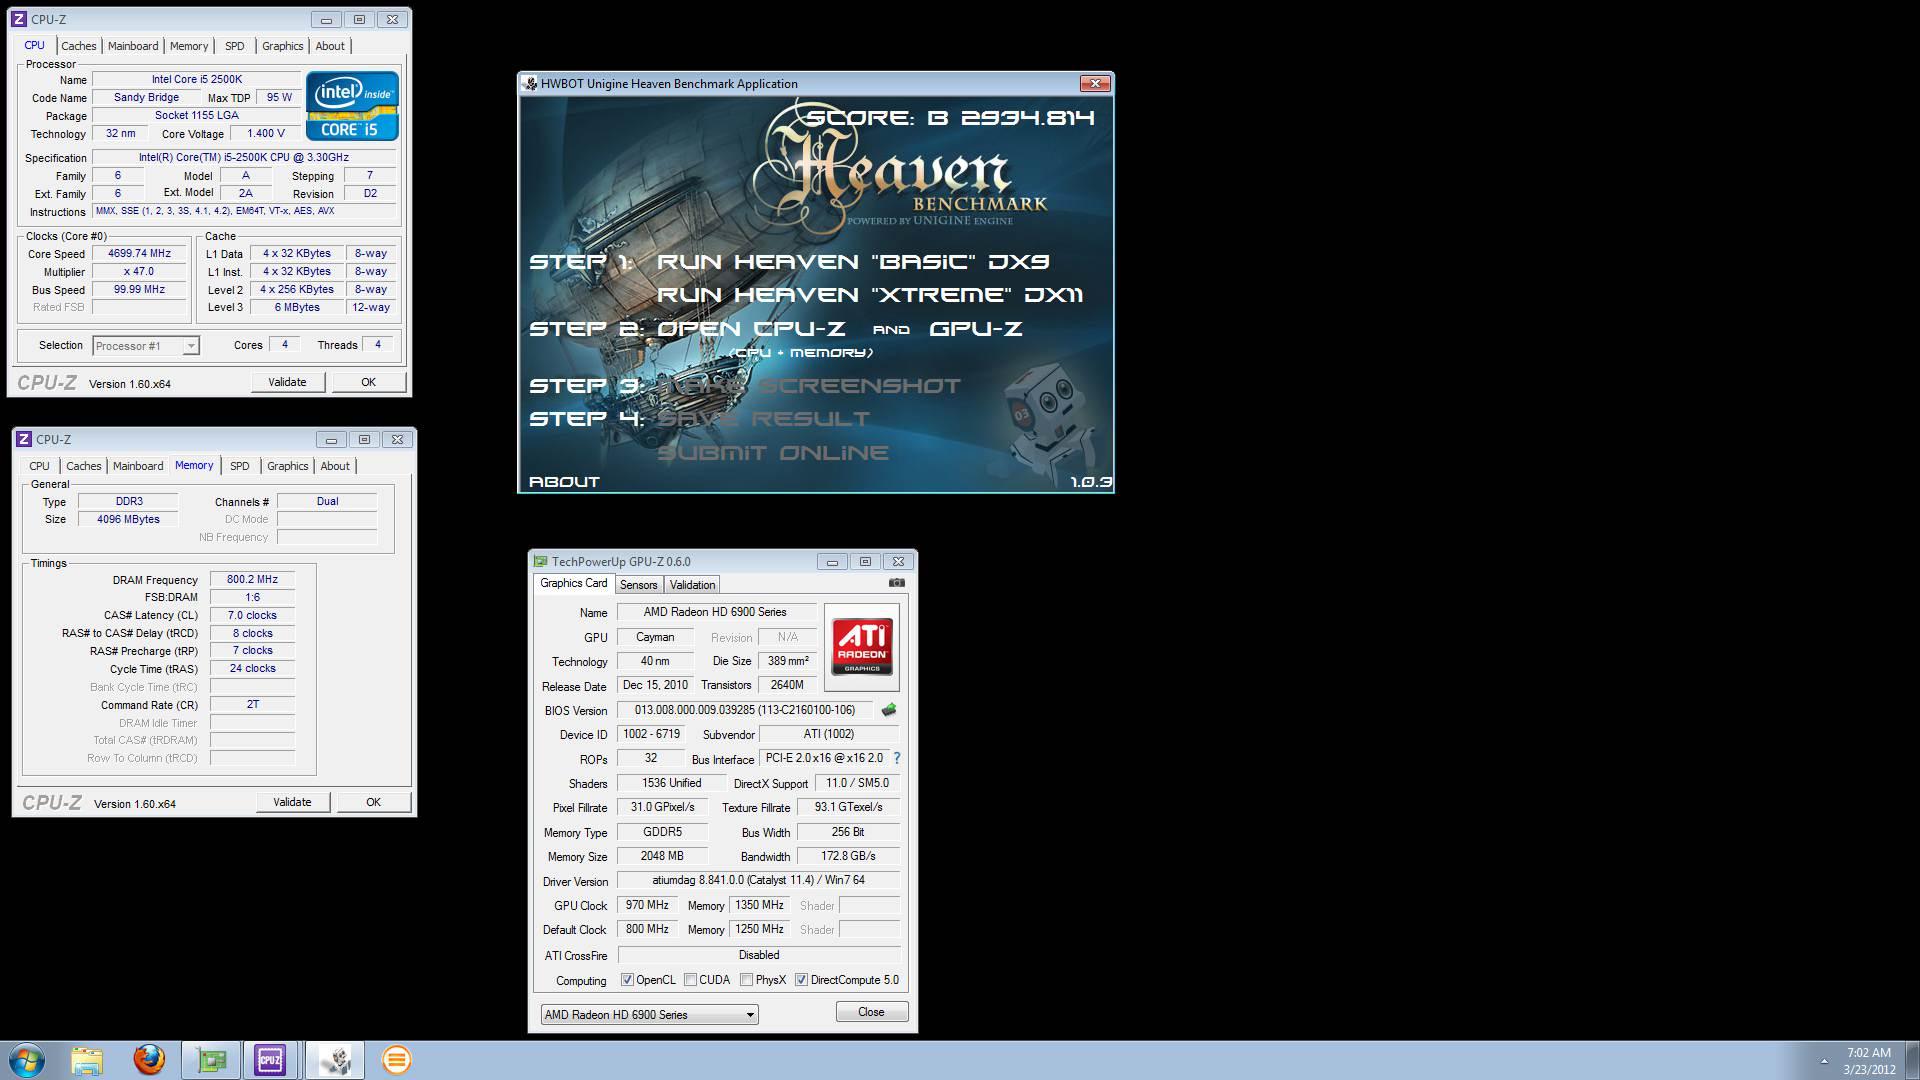Switch to the Validation tab in GPU-Z
Image resolution: width=1920 pixels, height=1080 pixels.
coord(692,585)
